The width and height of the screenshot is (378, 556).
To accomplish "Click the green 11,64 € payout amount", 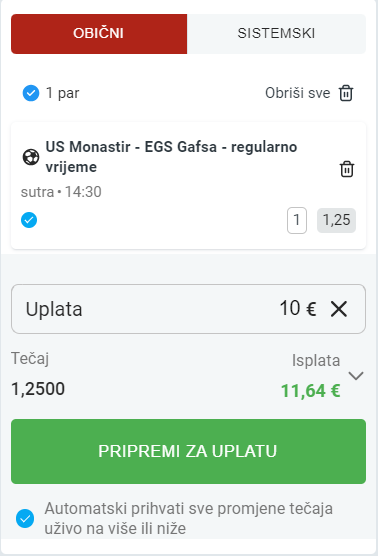I will tap(311, 390).
